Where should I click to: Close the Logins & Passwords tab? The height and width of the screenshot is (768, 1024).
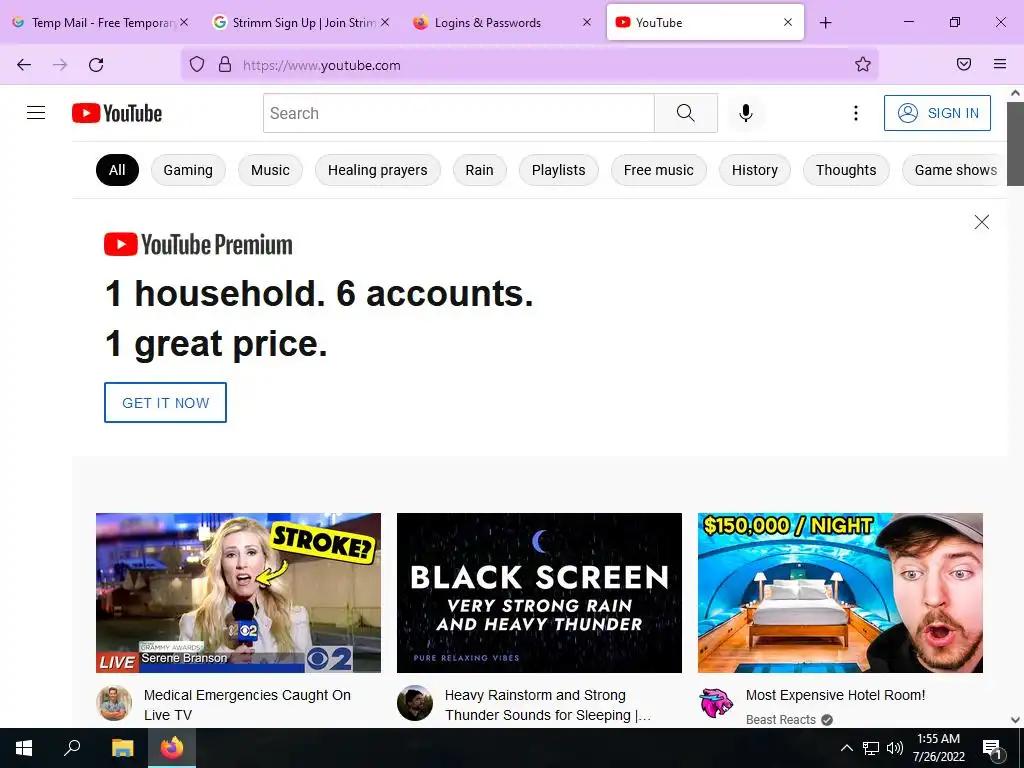coord(586,22)
